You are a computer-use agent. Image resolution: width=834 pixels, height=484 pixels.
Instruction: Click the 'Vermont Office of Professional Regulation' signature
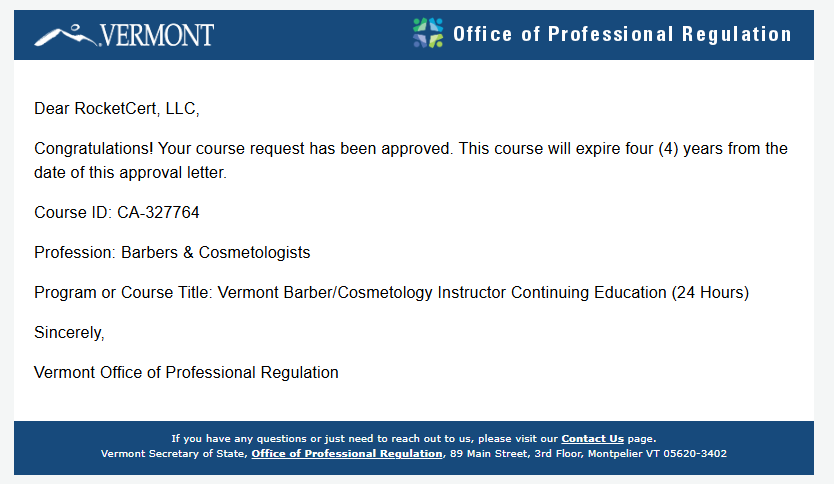click(186, 372)
